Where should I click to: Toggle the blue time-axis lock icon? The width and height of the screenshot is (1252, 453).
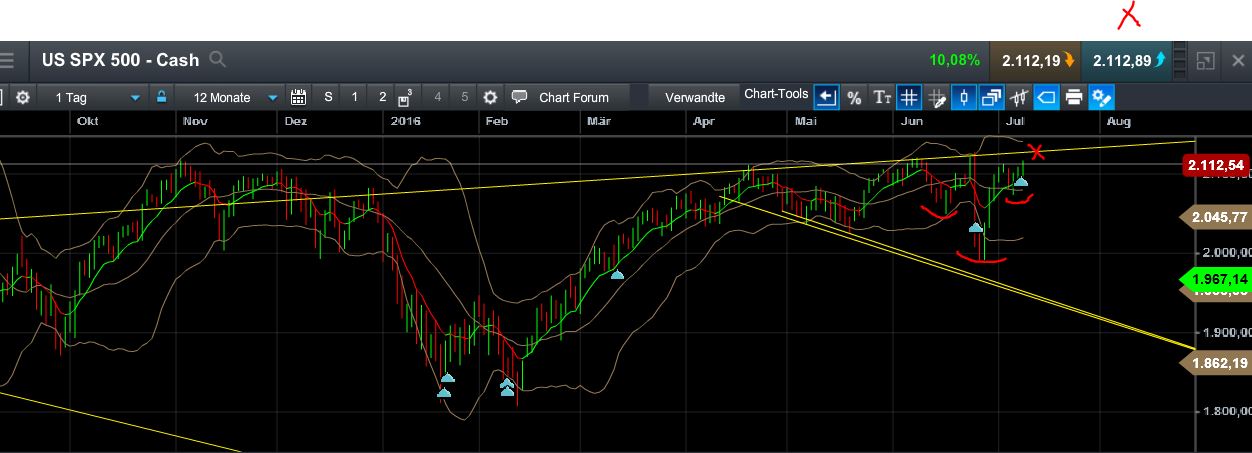(160, 97)
